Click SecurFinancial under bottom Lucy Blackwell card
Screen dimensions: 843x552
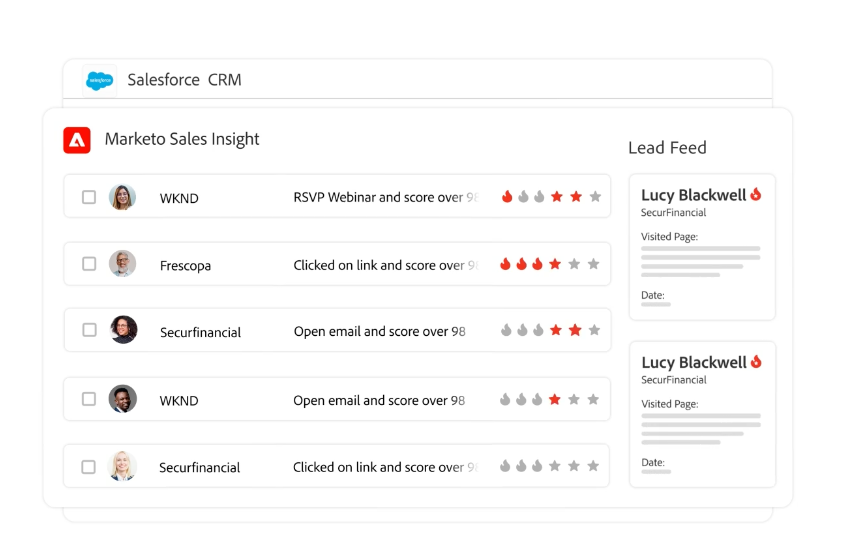(674, 380)
